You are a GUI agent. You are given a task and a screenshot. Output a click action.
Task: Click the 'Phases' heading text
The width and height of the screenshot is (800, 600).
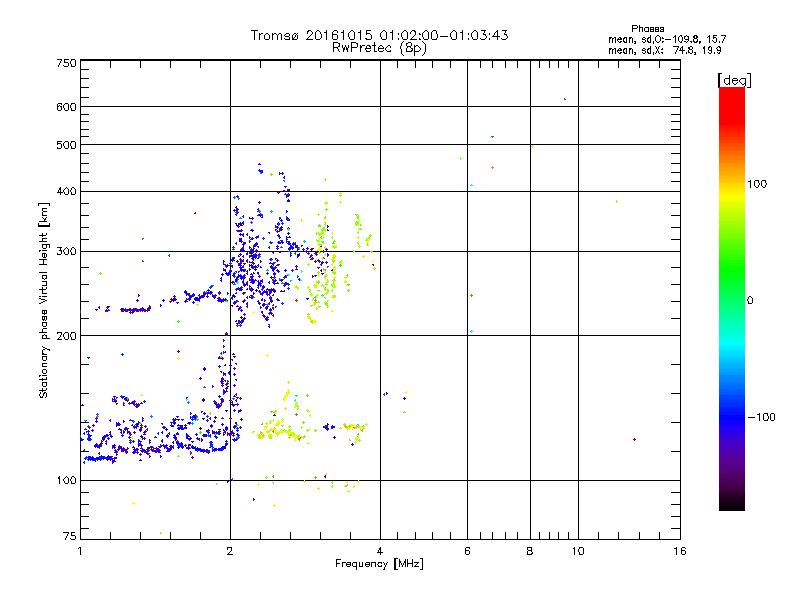point(647,29)
